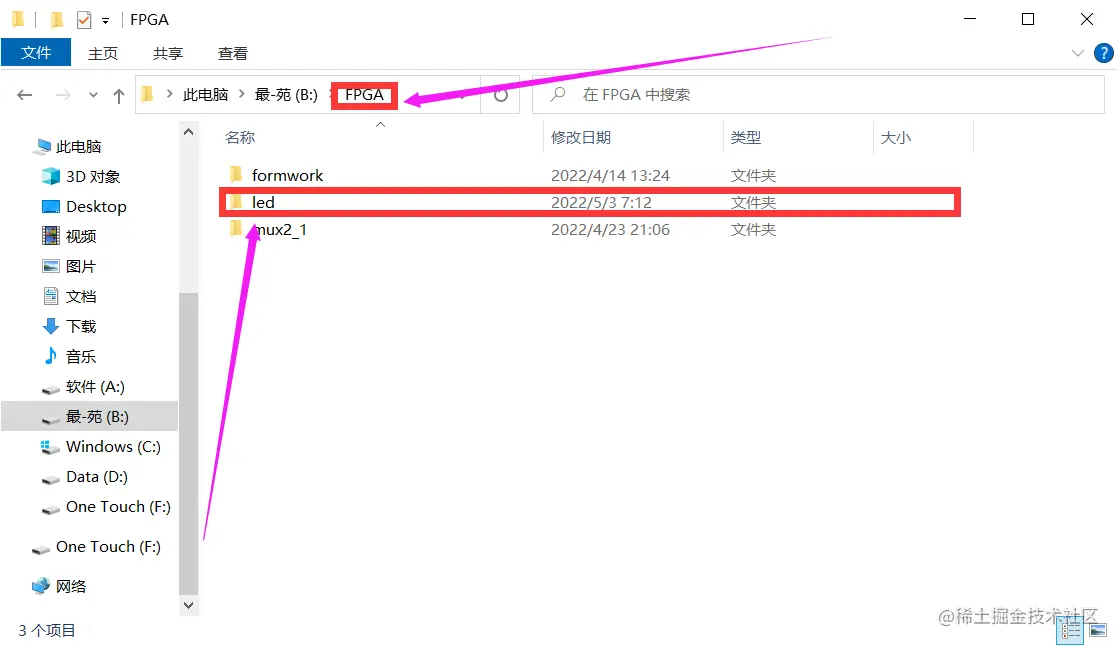Select 最-苑 (B:) drive in navigation pane
Screen dimensions: 1118x646
click(98, 416)
